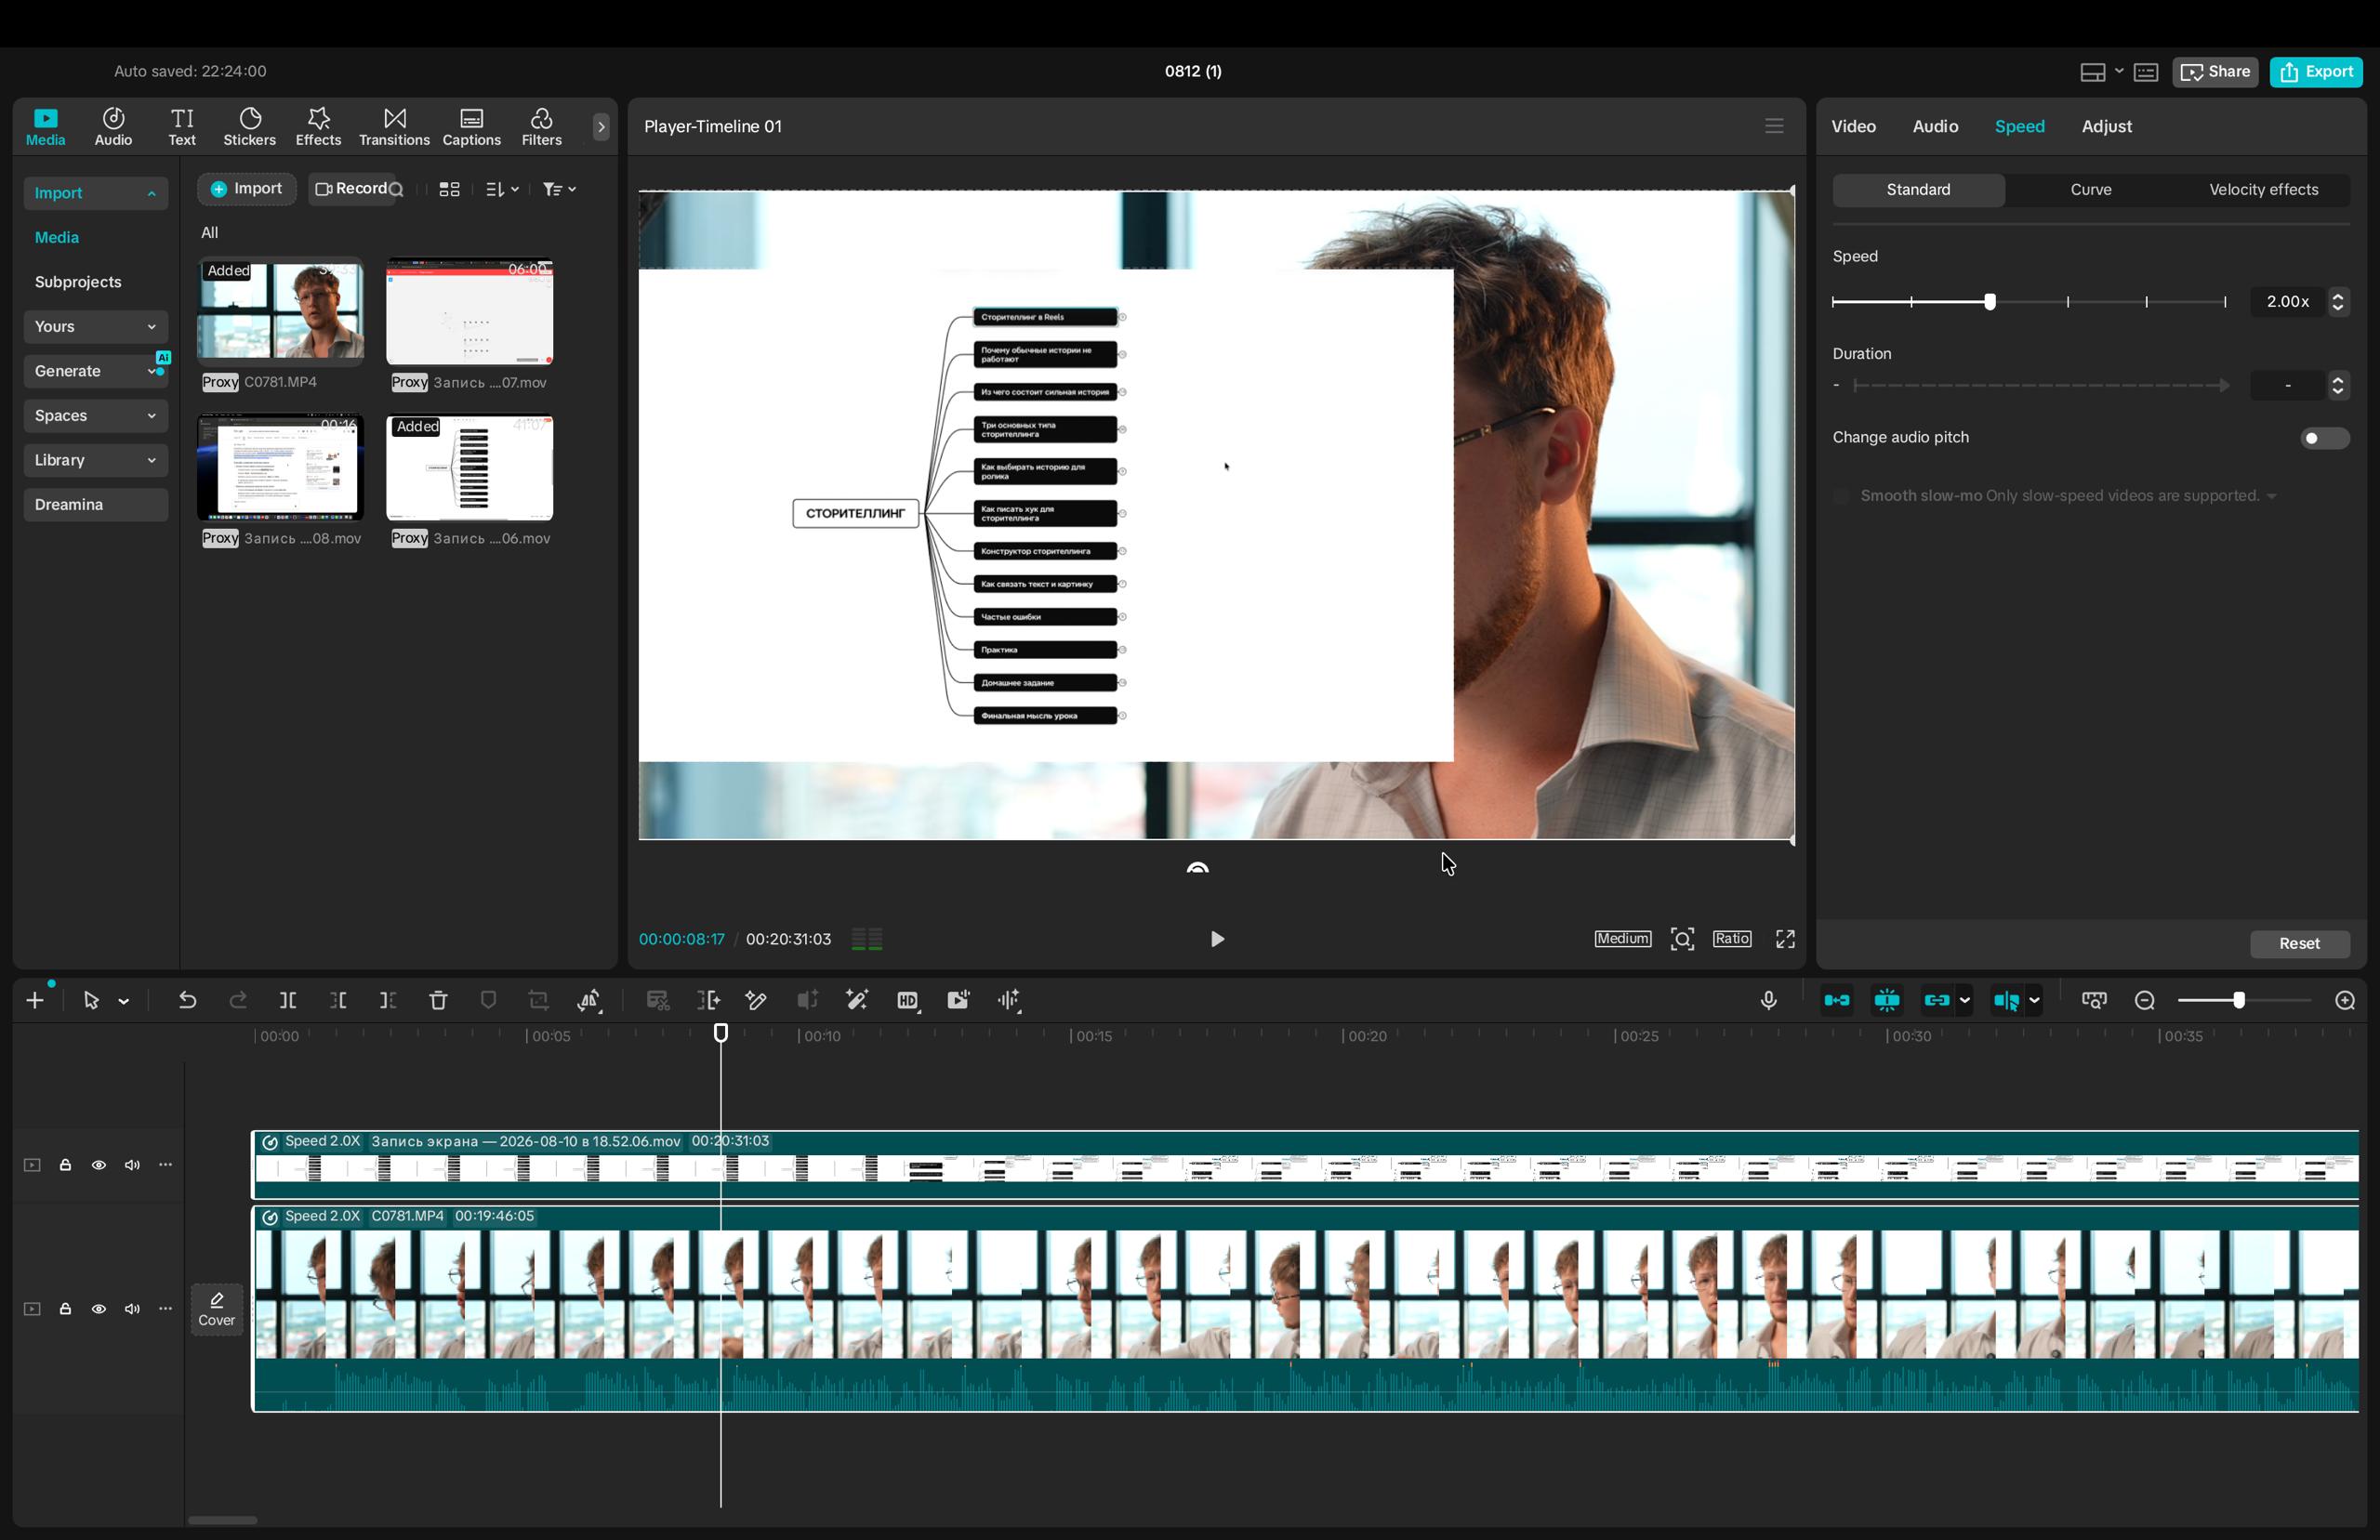Screen dimensions: 2380x1540
Task: Open the Captions panel
Action: tap(471, 127)
